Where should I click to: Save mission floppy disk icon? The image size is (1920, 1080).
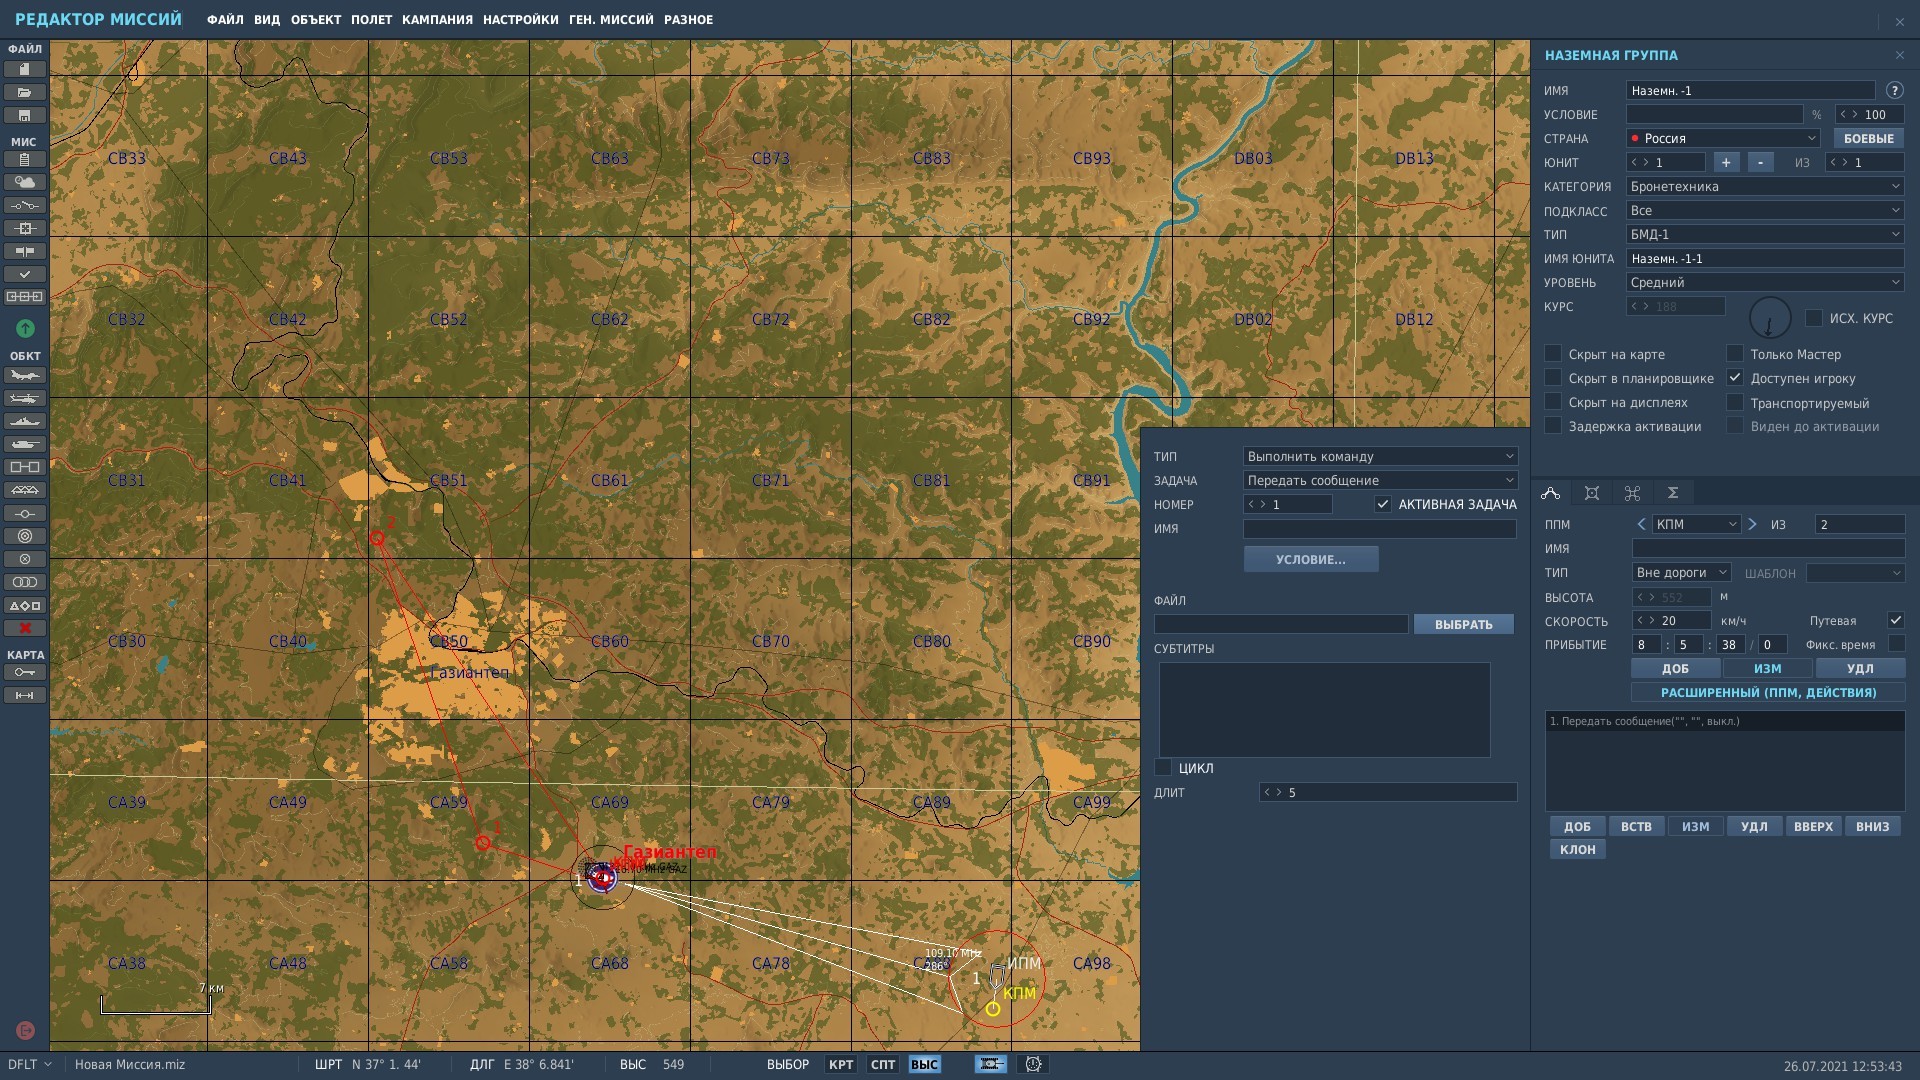(25, 115)
